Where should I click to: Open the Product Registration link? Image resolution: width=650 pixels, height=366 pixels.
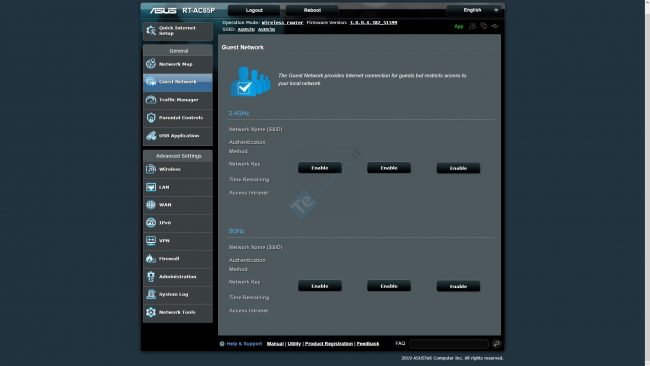pyautogui.click(x=329, y=344)
